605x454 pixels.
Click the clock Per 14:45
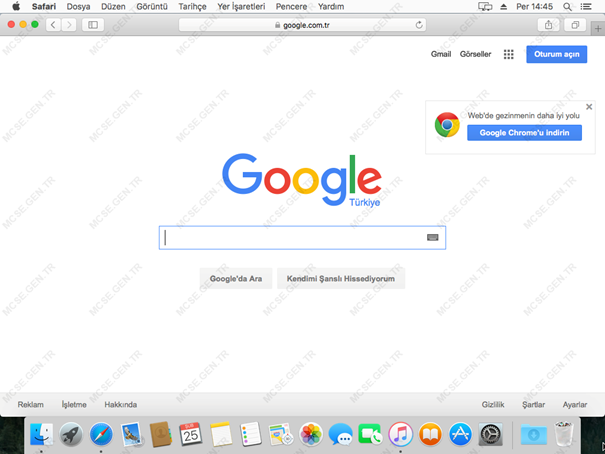(534, 7)
